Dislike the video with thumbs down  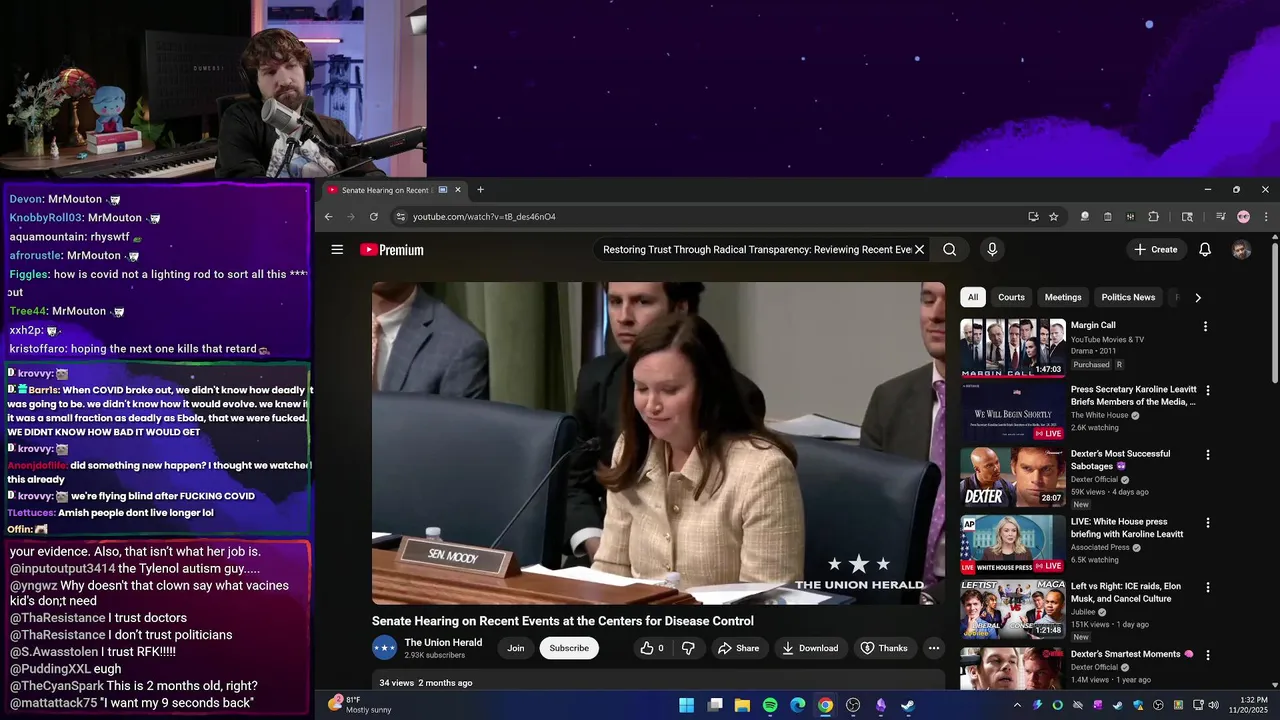(688, 648)
